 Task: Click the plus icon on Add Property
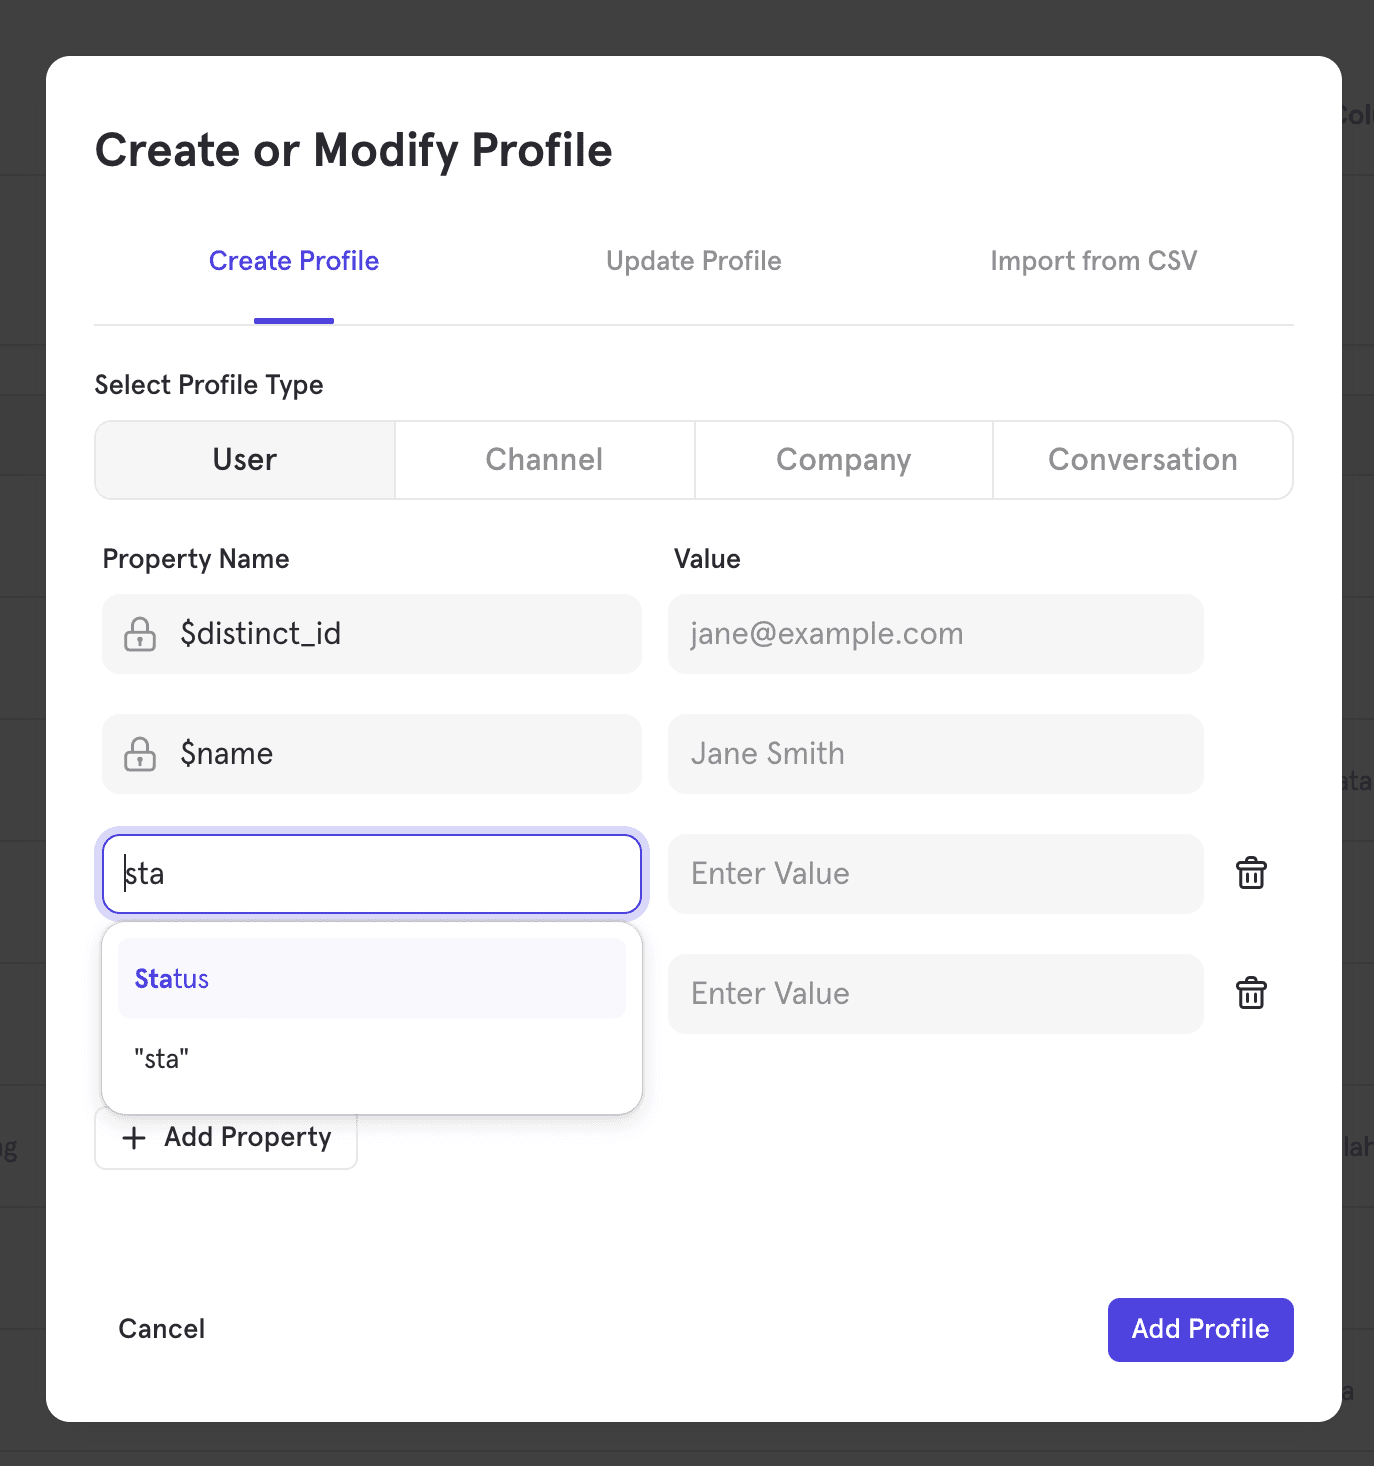(134, 1138)
